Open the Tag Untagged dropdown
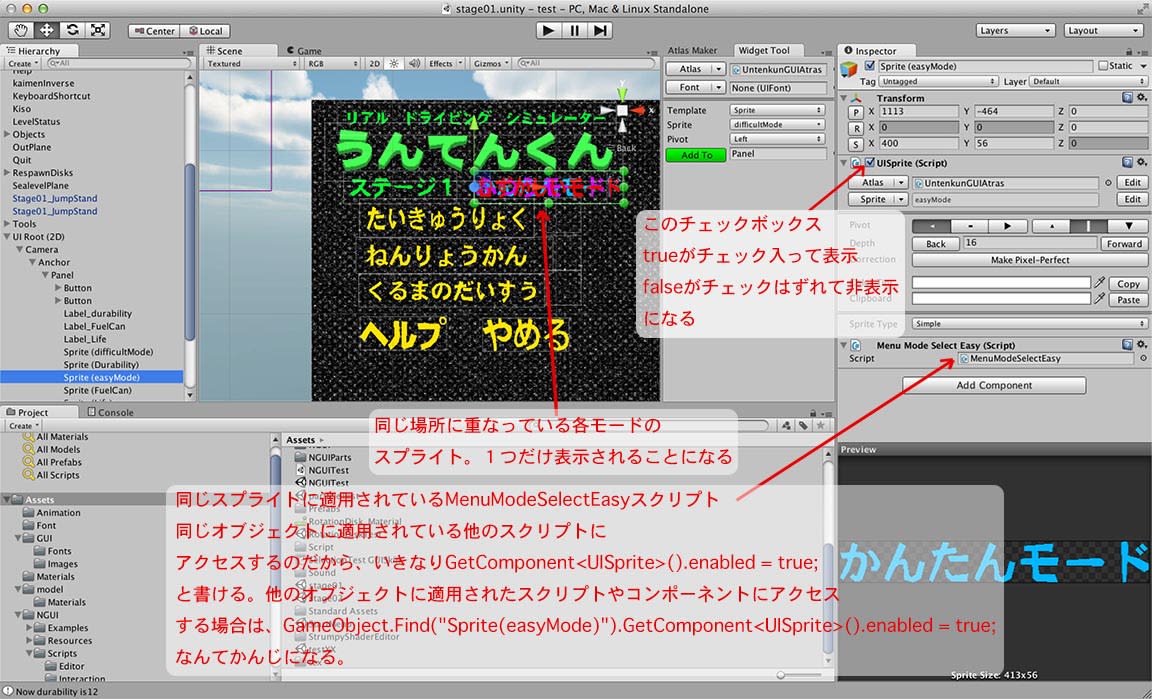 point(938,82)
